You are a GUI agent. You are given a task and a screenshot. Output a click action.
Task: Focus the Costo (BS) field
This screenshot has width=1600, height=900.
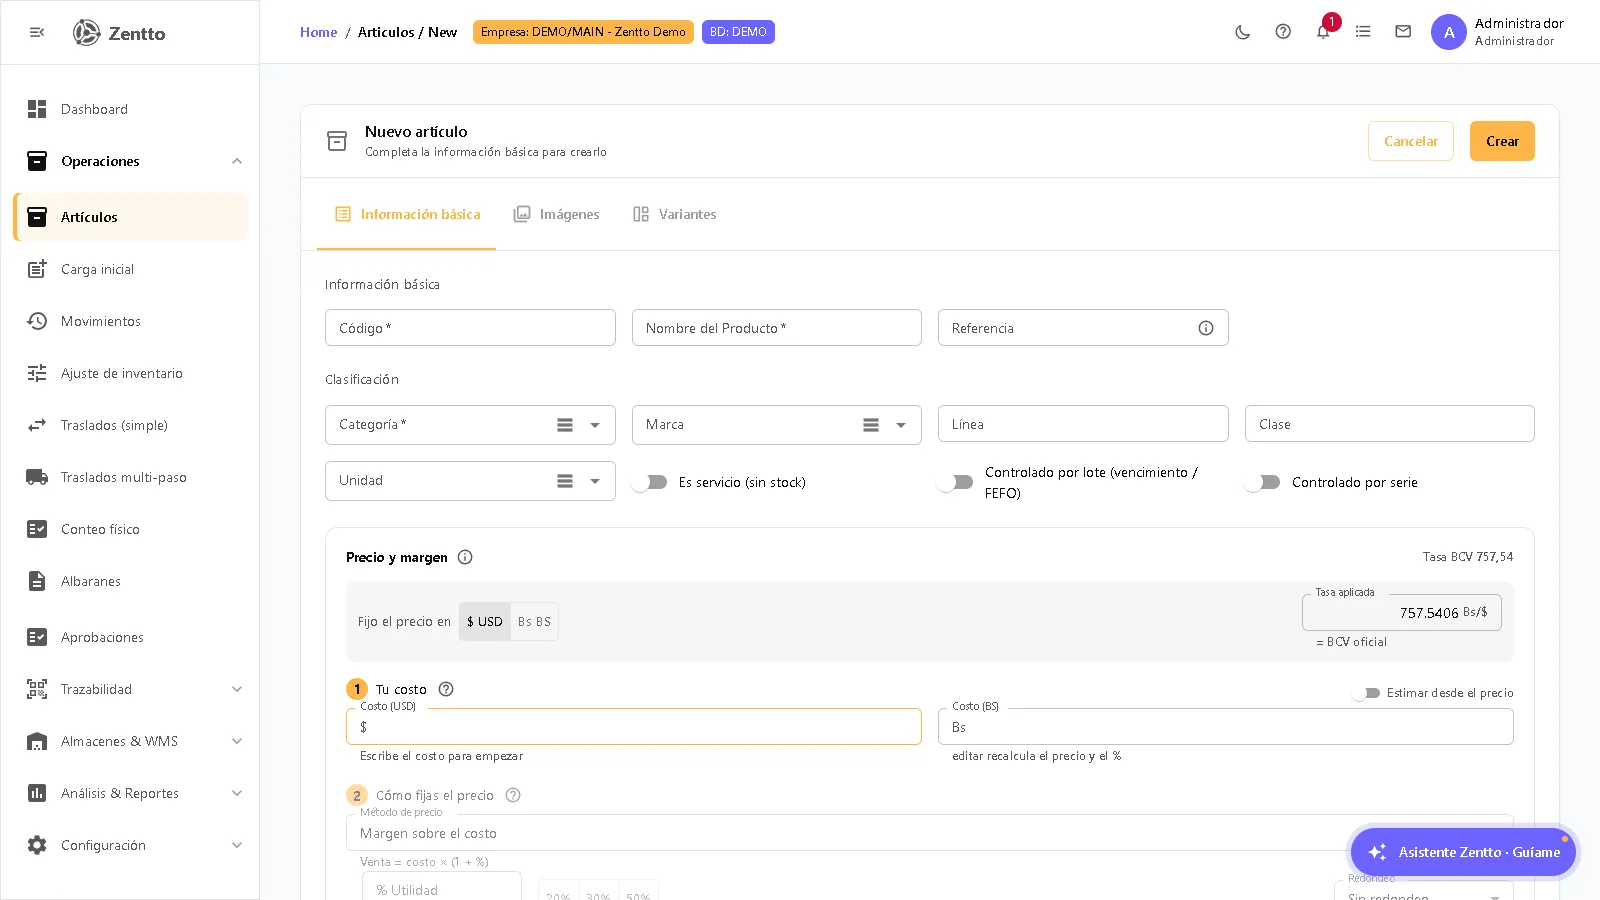(x=1226, y=727)
